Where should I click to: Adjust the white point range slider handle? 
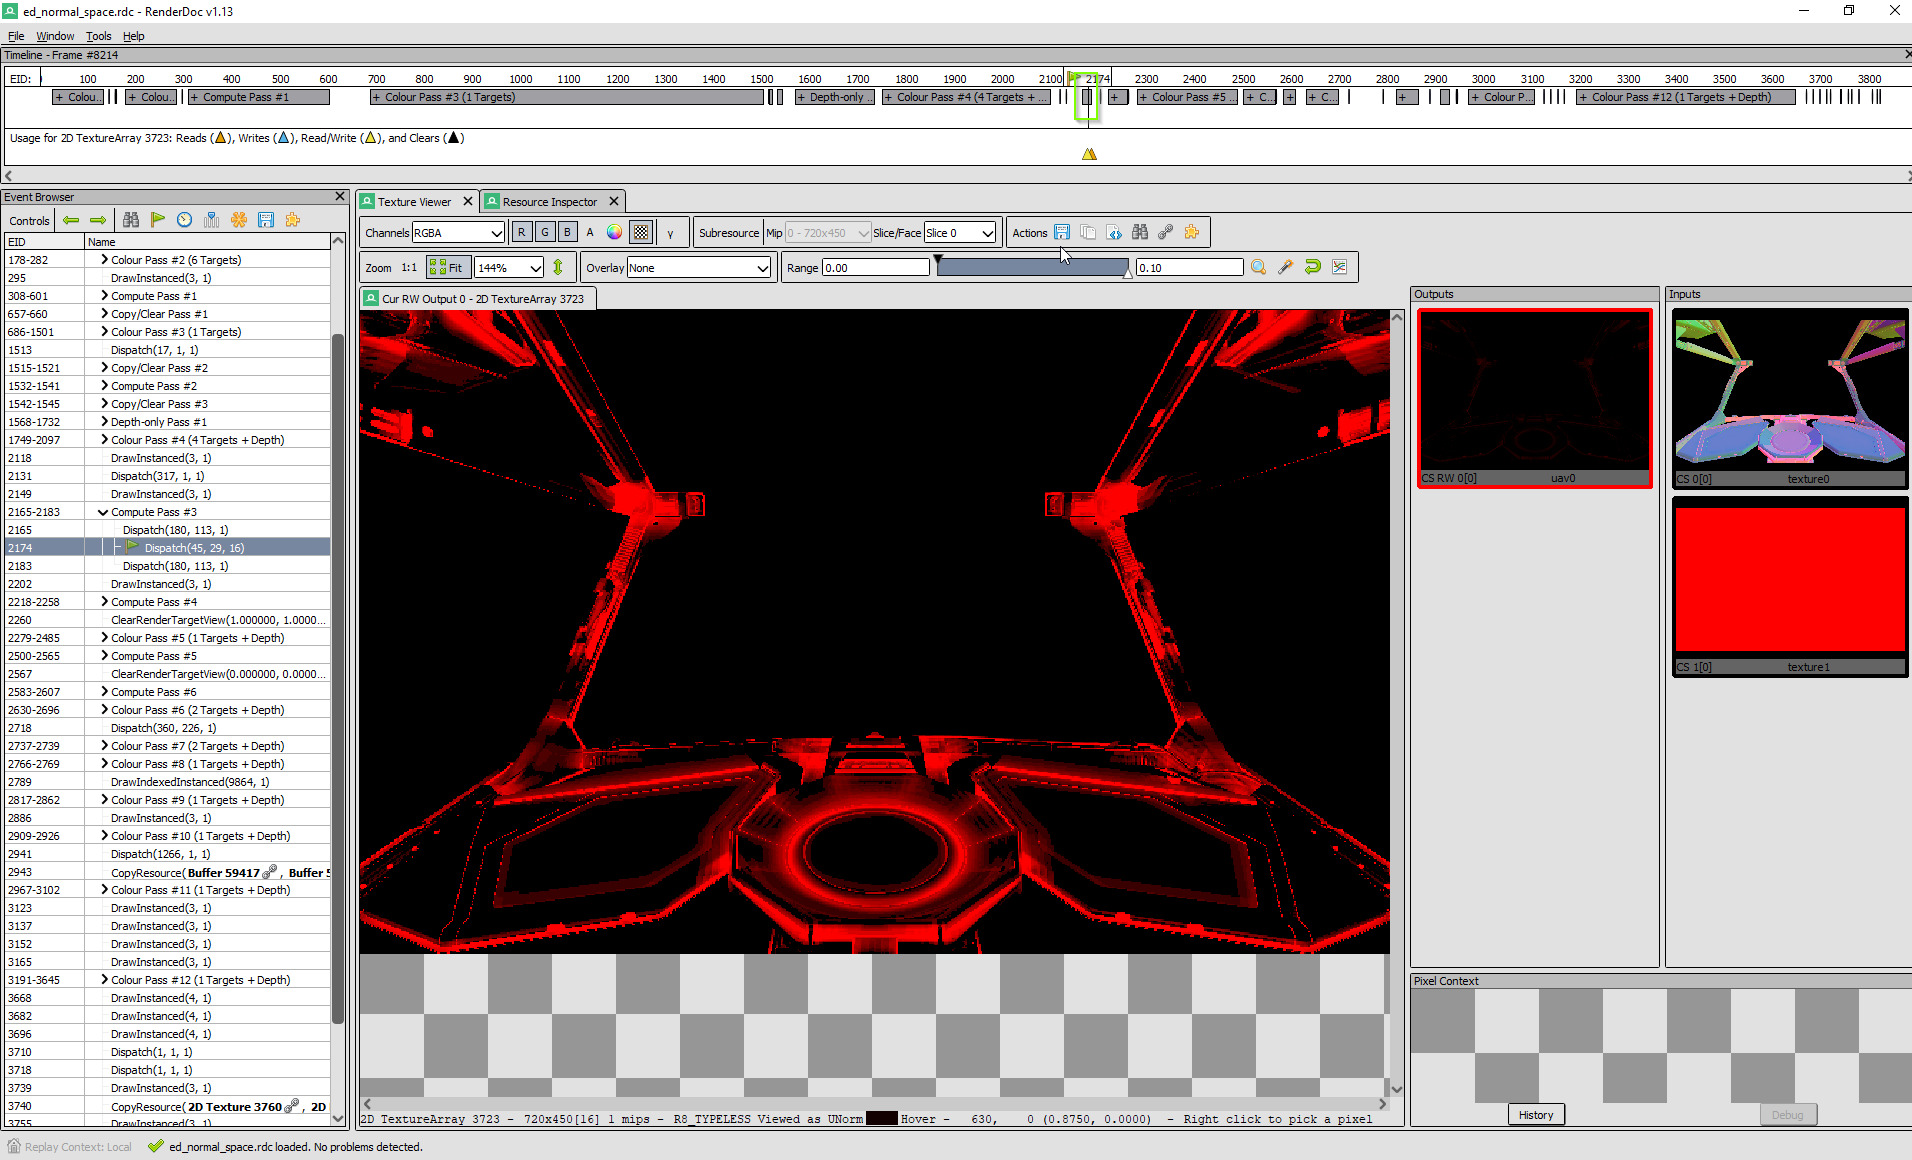tap(1128, 273)
